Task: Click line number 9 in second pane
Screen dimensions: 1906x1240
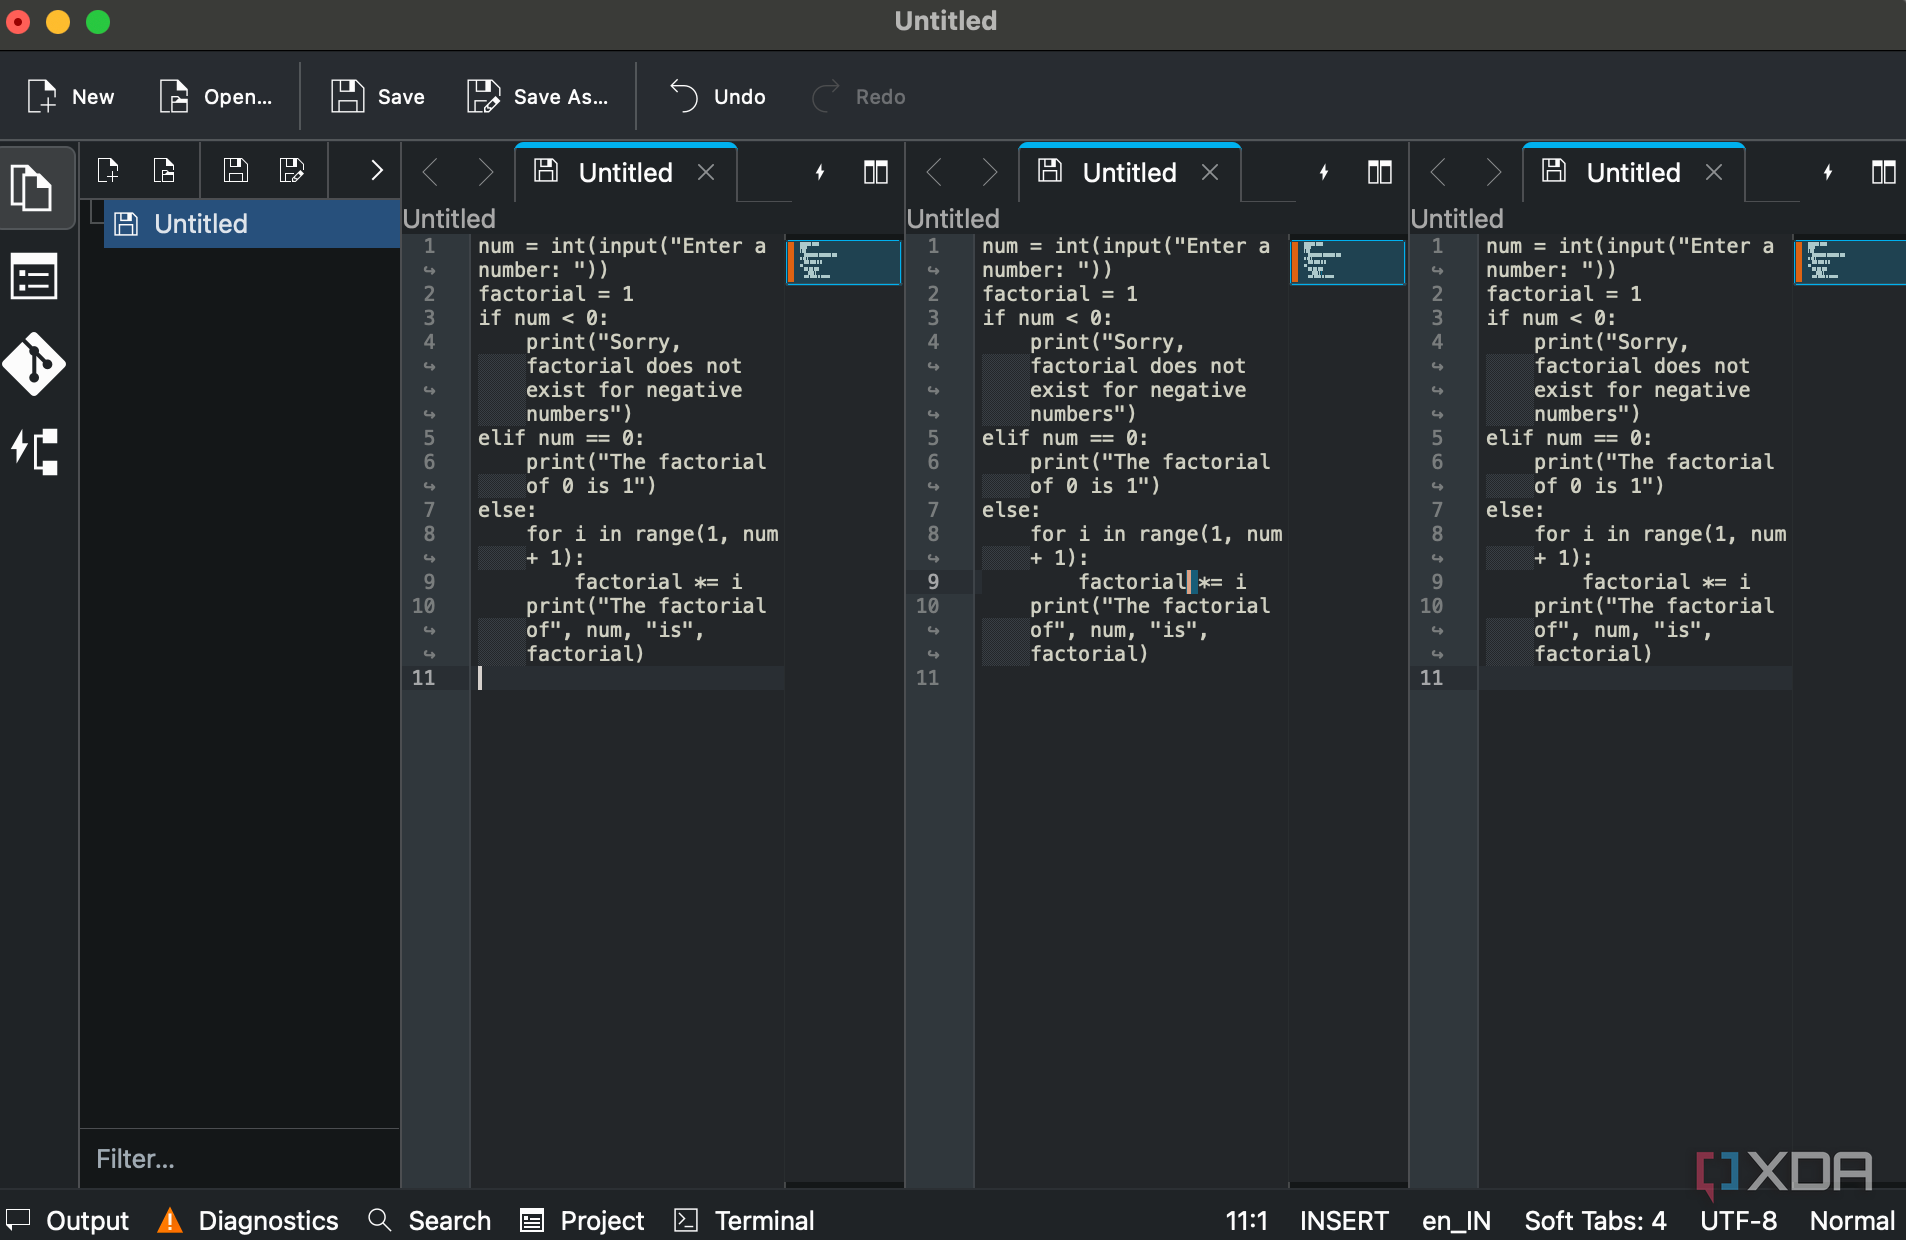Action: 933,582
